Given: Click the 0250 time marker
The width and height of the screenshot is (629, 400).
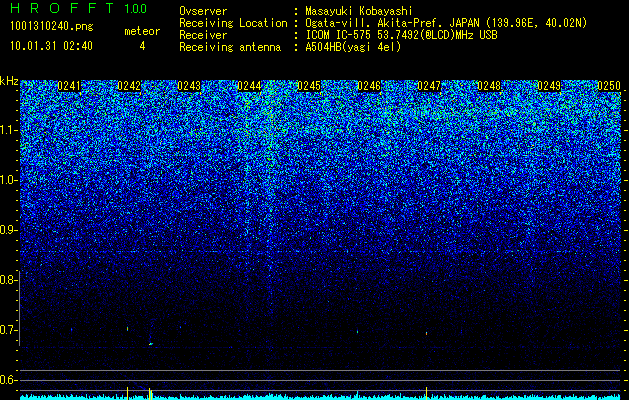Looking at the screenshot, I should click(609, 86).
